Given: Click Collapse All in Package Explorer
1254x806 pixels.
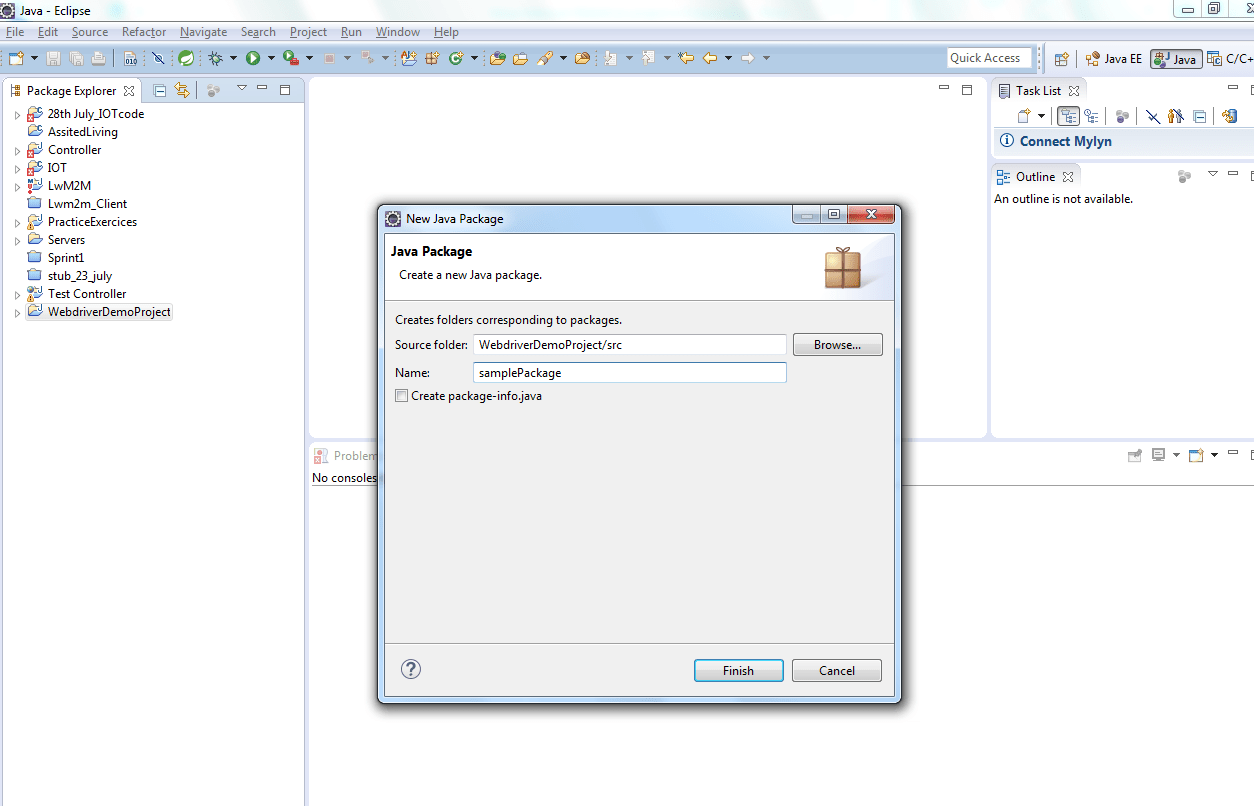Looking at the screenshot, I should [x=160, y=90].
